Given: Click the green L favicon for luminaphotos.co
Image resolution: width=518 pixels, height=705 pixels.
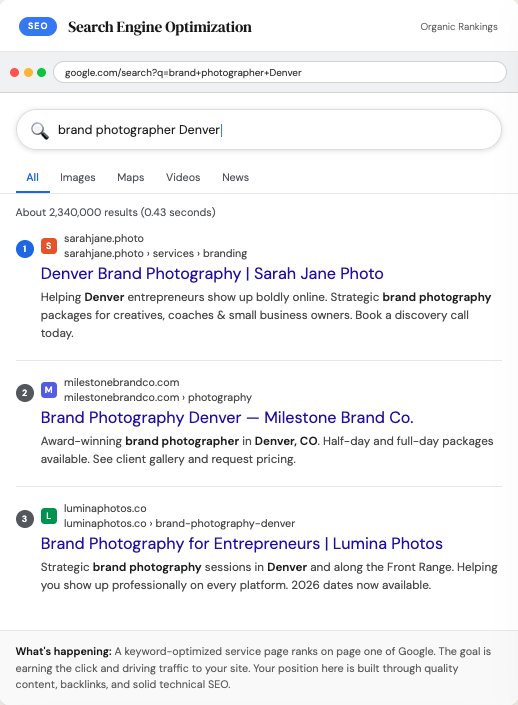Looking at the screenshot, I should click(49, 516).
